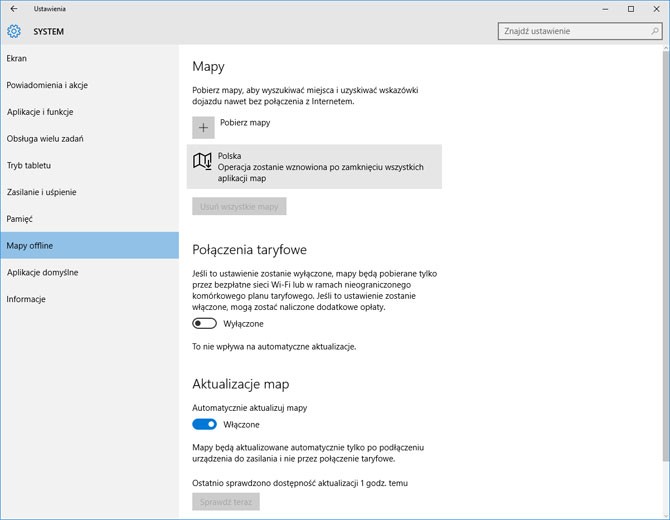Close the Ustawienia window

pyautogui.click(x=656, y=9)
